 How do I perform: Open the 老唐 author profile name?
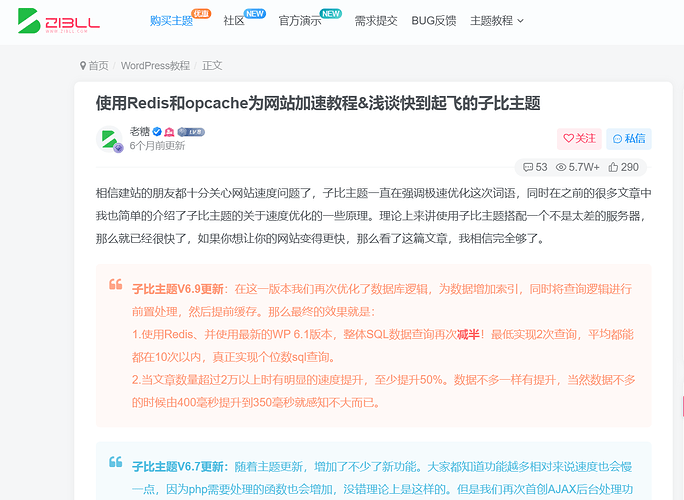click(140, 132)
